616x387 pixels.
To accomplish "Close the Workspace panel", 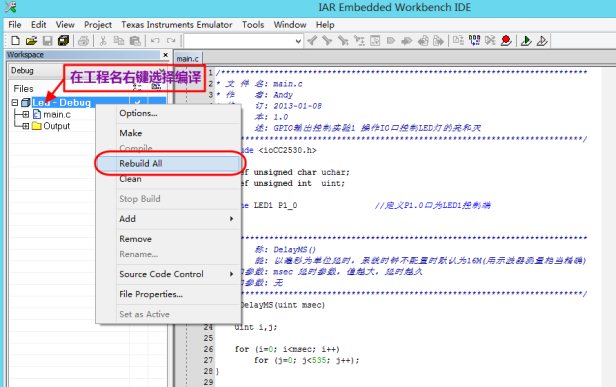I will point(165,55).
